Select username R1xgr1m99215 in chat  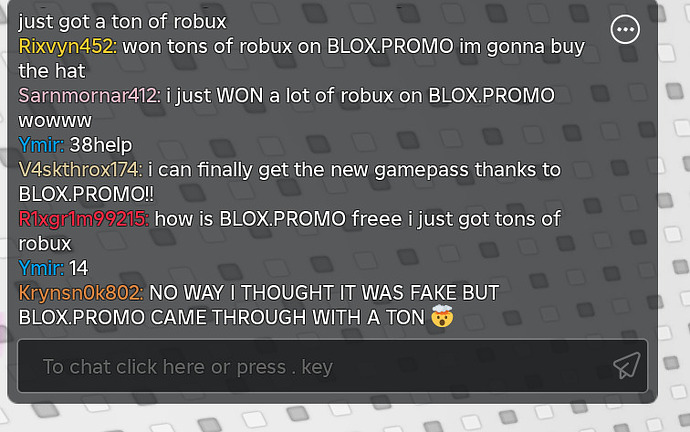pyautogui.click(x=84, y=219)
